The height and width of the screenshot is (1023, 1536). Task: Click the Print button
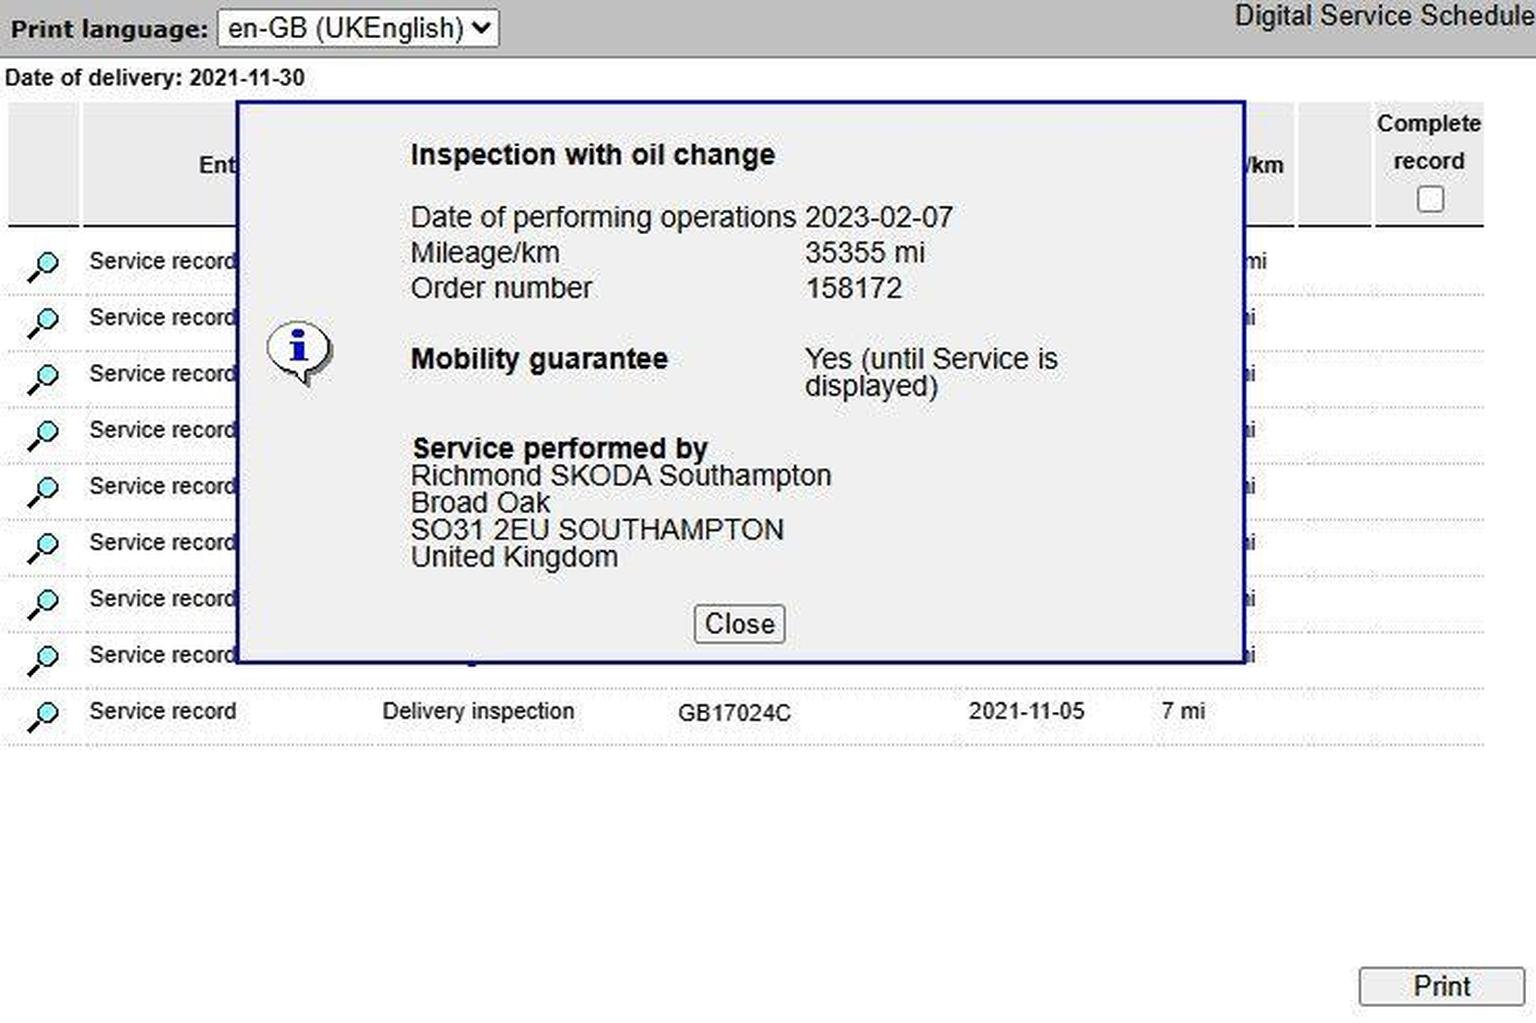point(1441,986)
